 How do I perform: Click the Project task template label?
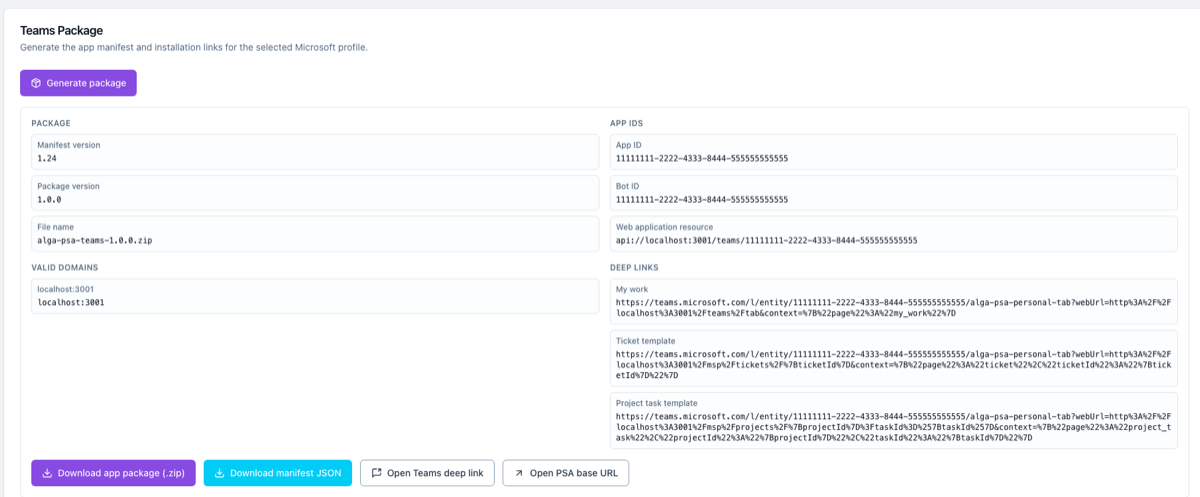(657, 403)
